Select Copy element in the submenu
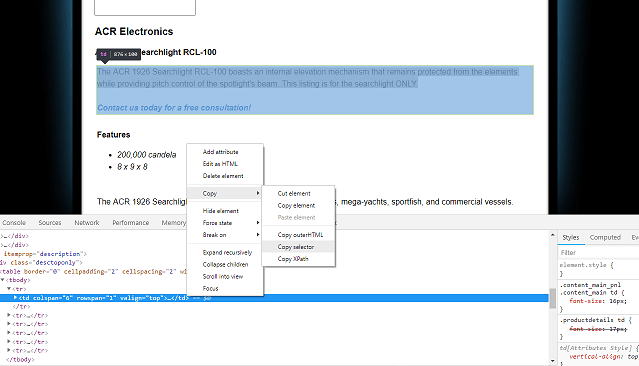The width and height of the screenshot is (639, 366). [x=296, y=206]
